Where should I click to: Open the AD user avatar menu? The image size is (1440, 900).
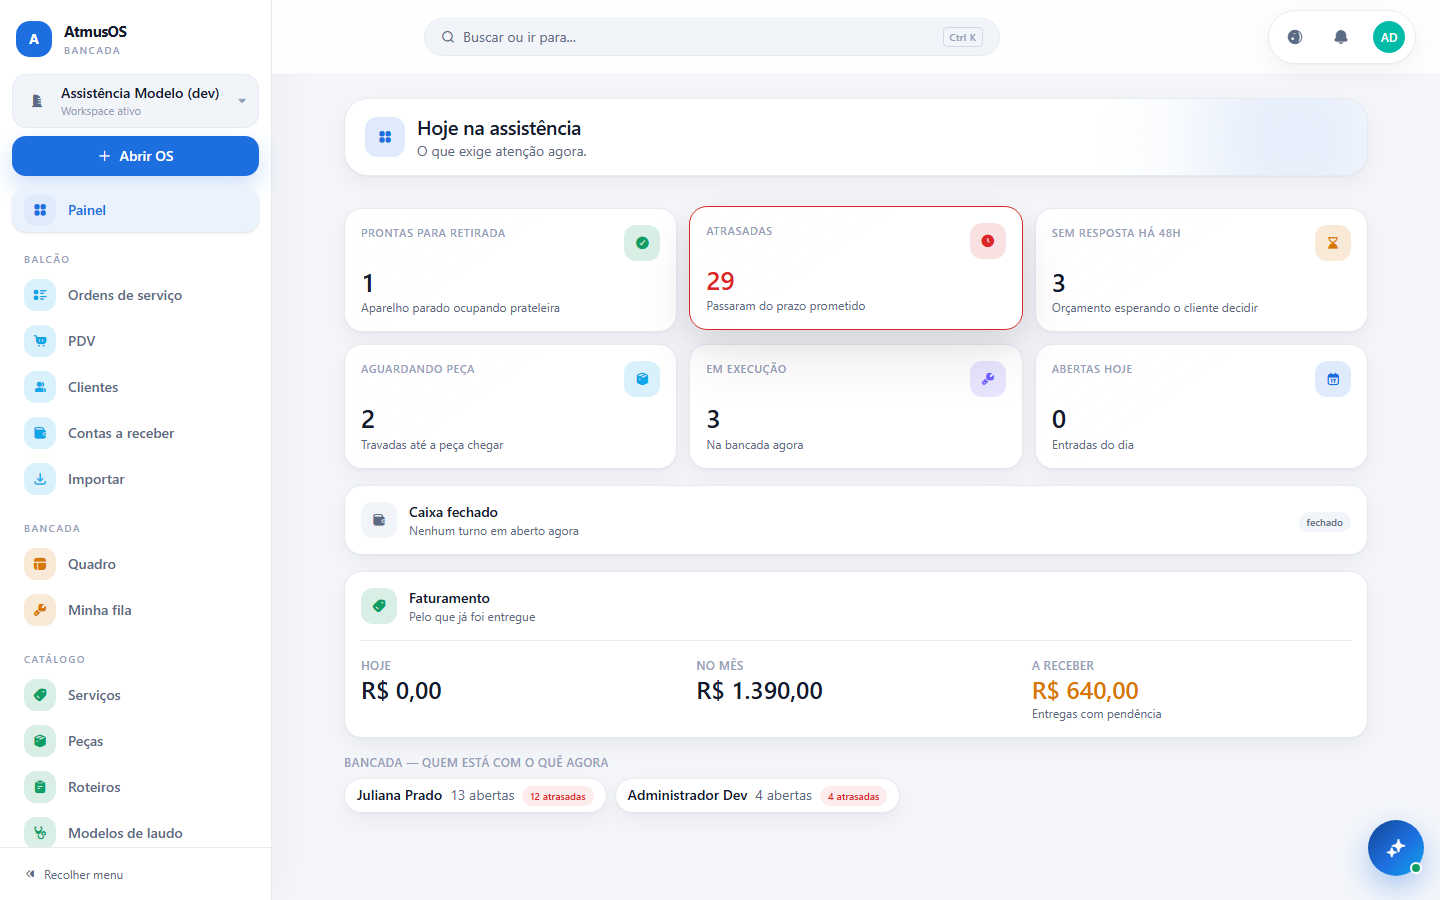point(1389,37)
